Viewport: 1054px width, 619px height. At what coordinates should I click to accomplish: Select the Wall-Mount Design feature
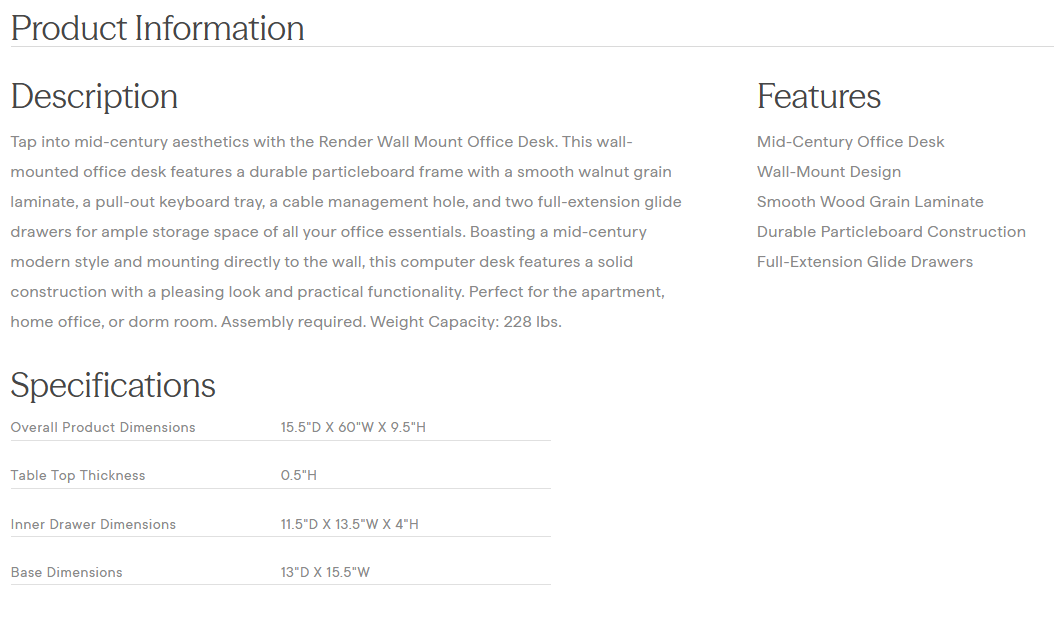click(x=828, y=172)
